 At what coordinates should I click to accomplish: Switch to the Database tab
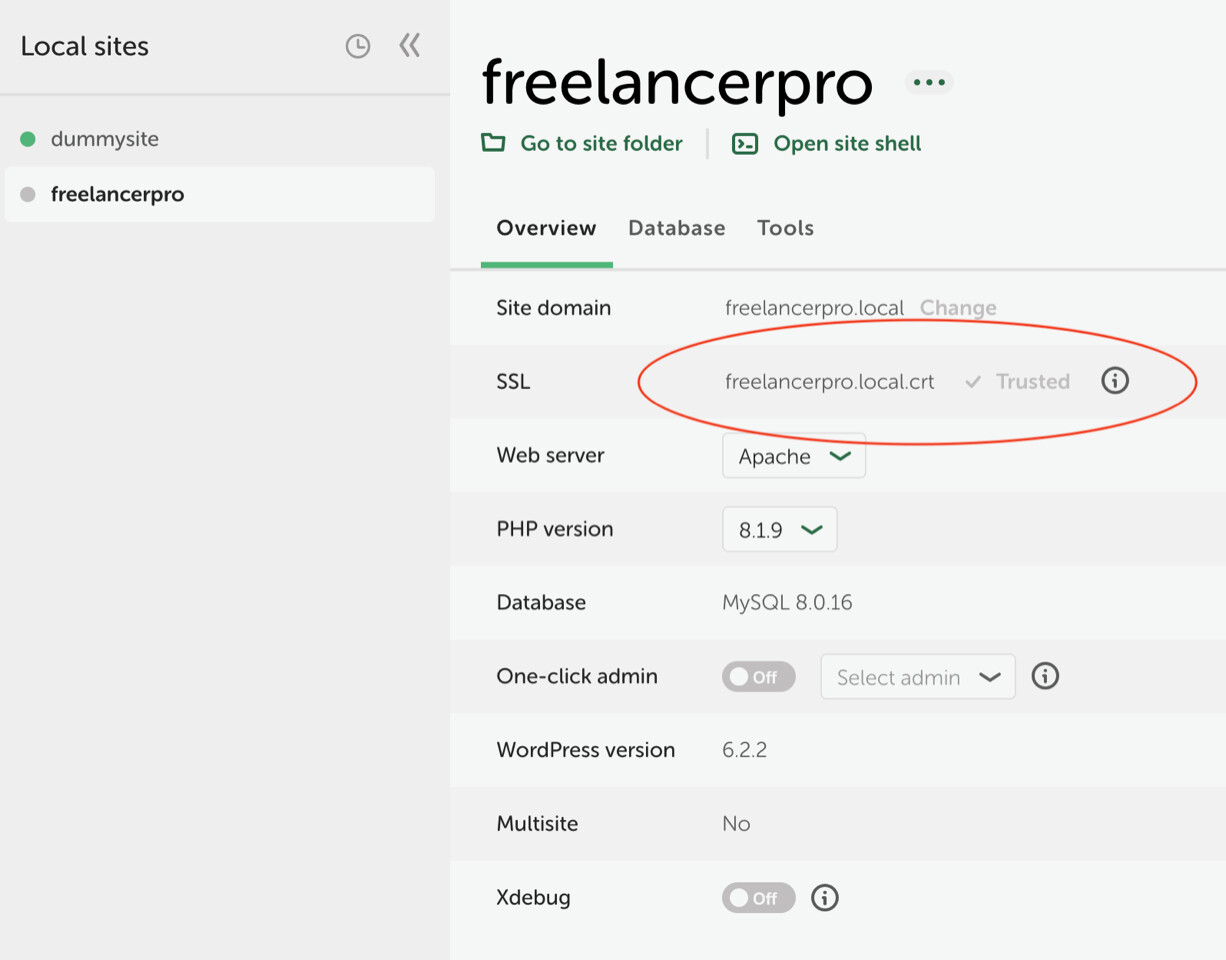[x=677, y=228]
